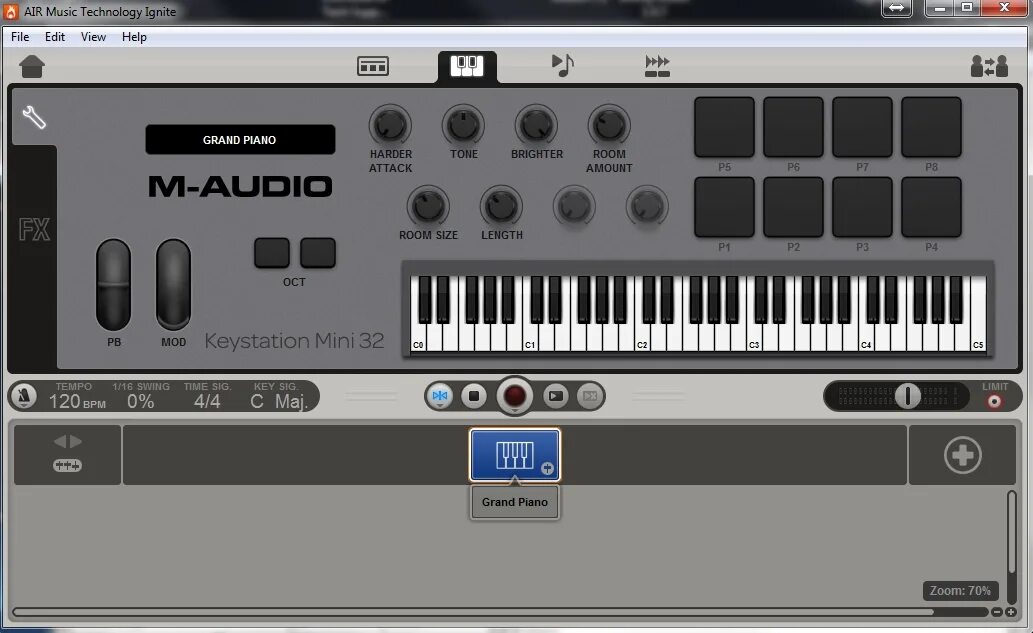Viewport: 1033px width, 633px height.
Task: Click the Grand Piano tooltip label
Action: [515, 502]
